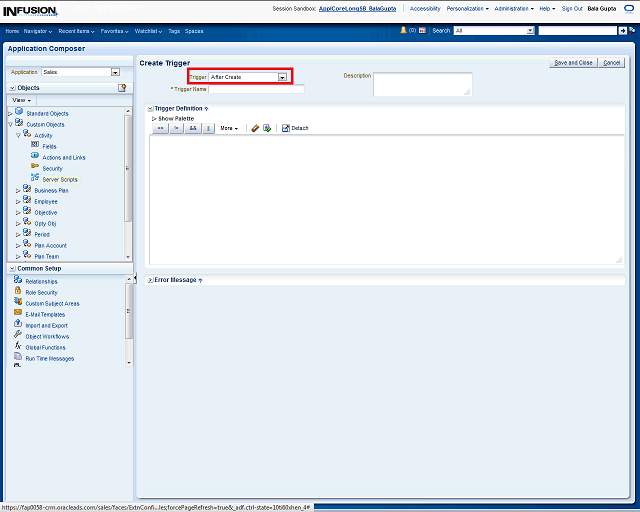
Task: Click the validate script icon with green check
Action: [x=267, y=128]
